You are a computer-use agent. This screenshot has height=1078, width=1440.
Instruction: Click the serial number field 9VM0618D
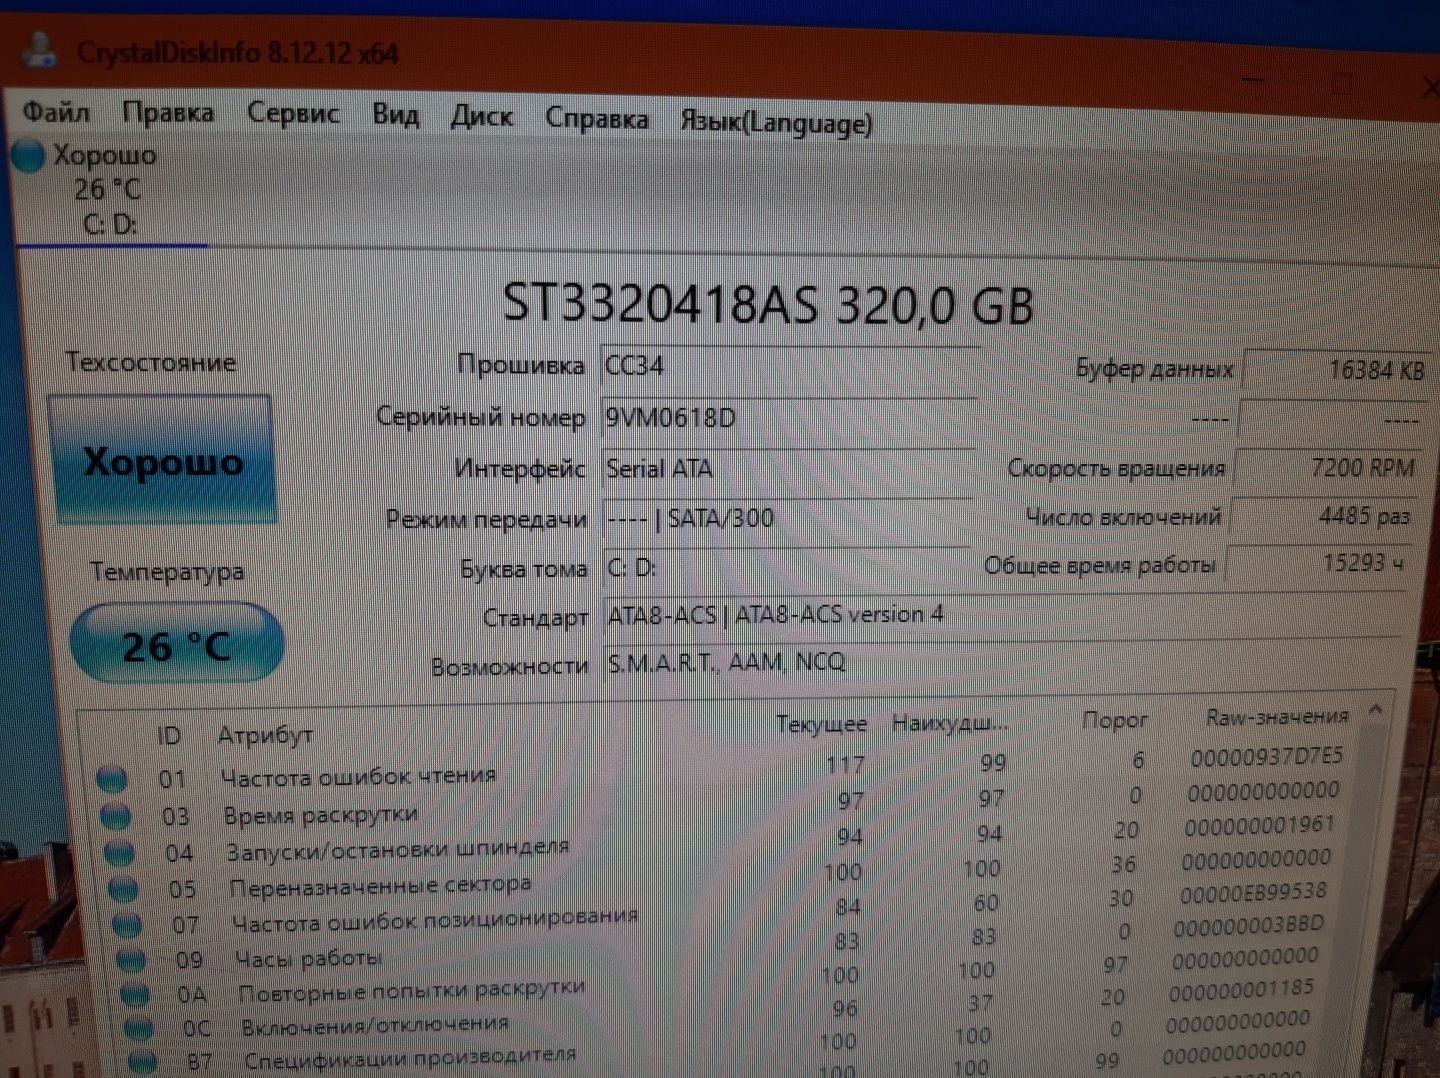click(x=788, y=418)
